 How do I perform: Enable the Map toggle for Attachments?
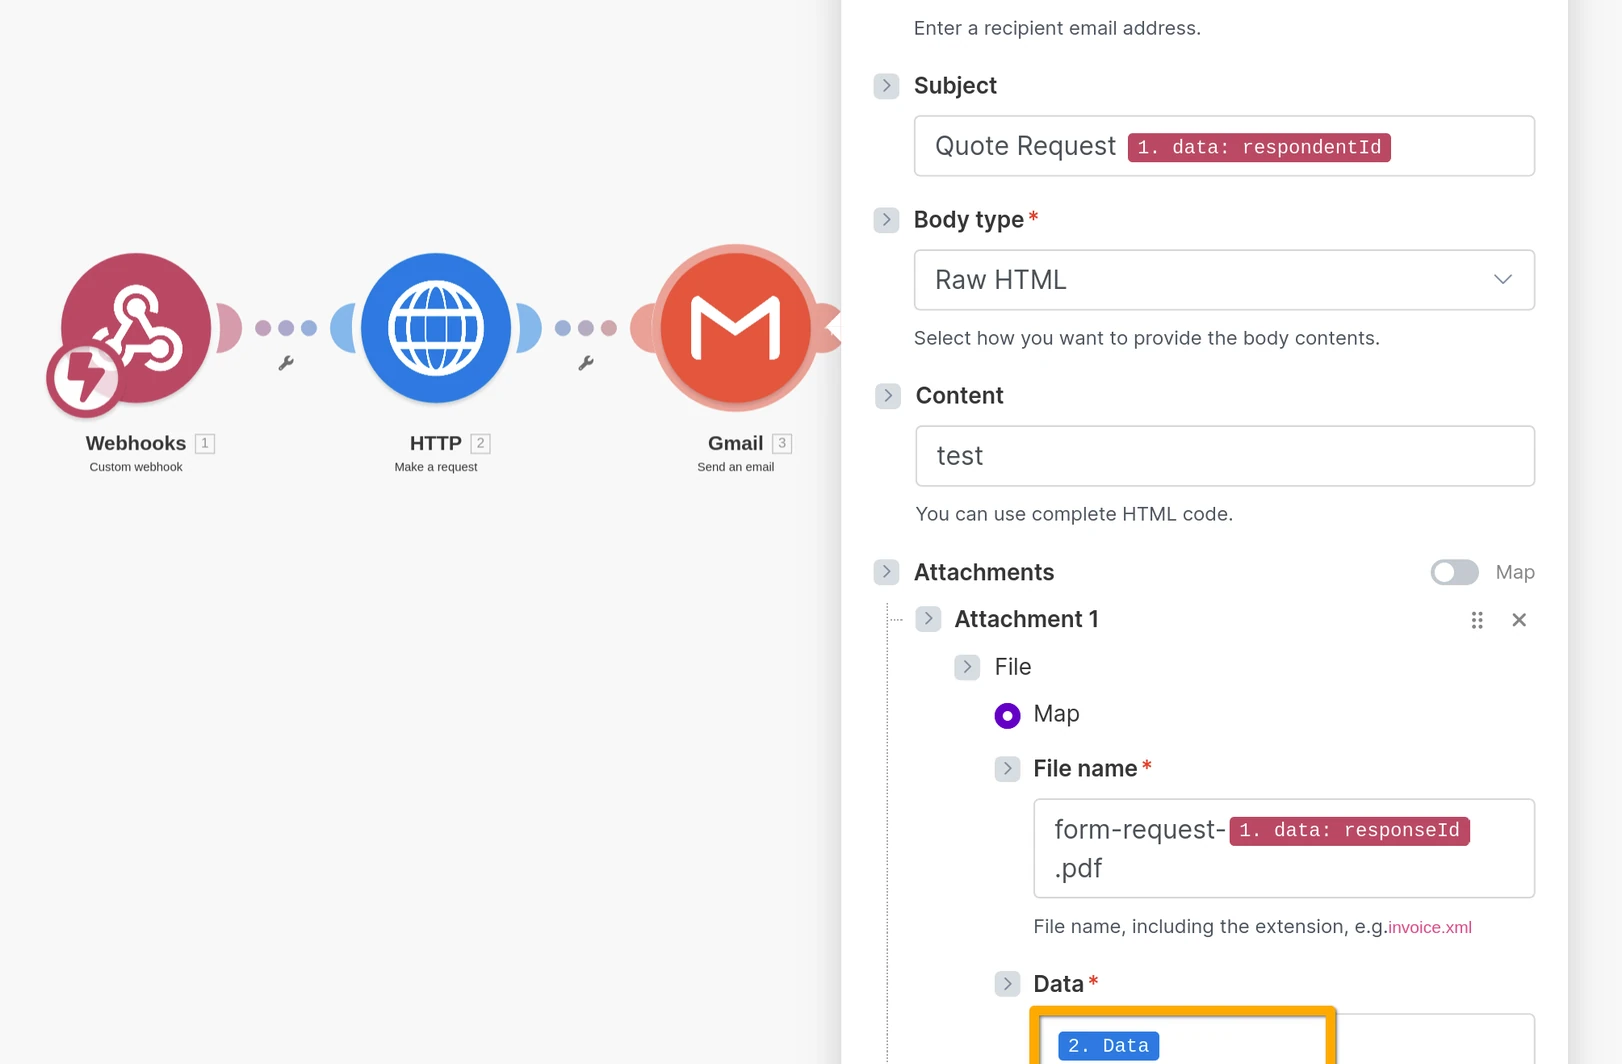(1453, 572)
